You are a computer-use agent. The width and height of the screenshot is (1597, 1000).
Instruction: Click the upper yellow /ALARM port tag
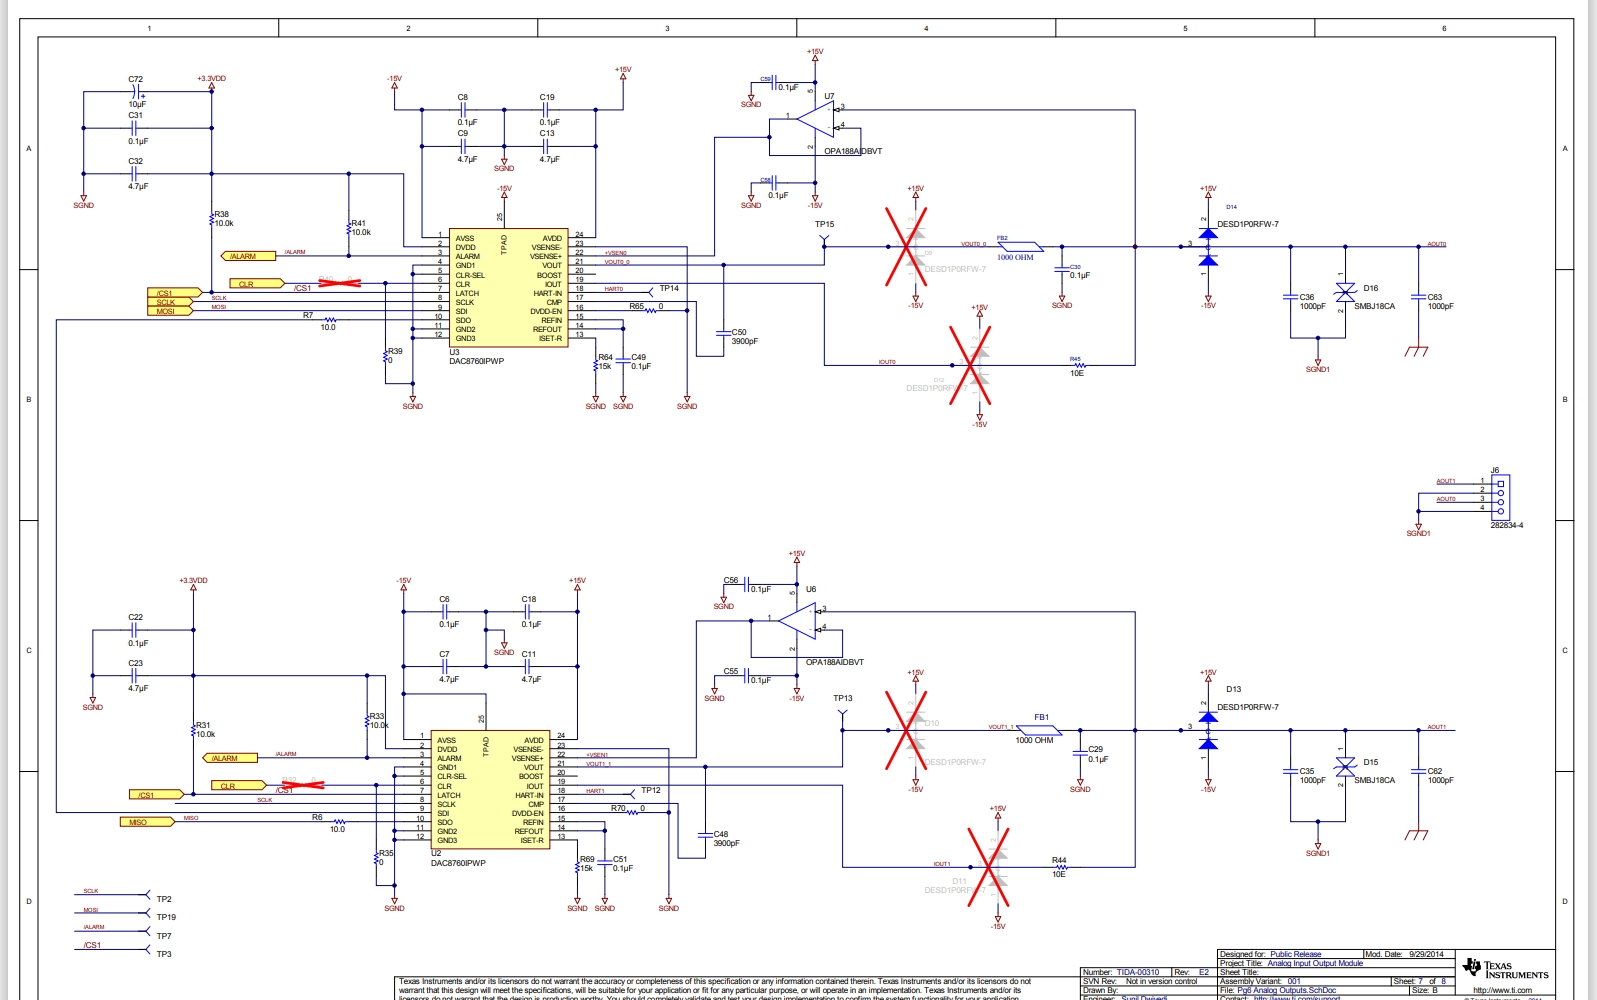(243, 256)
